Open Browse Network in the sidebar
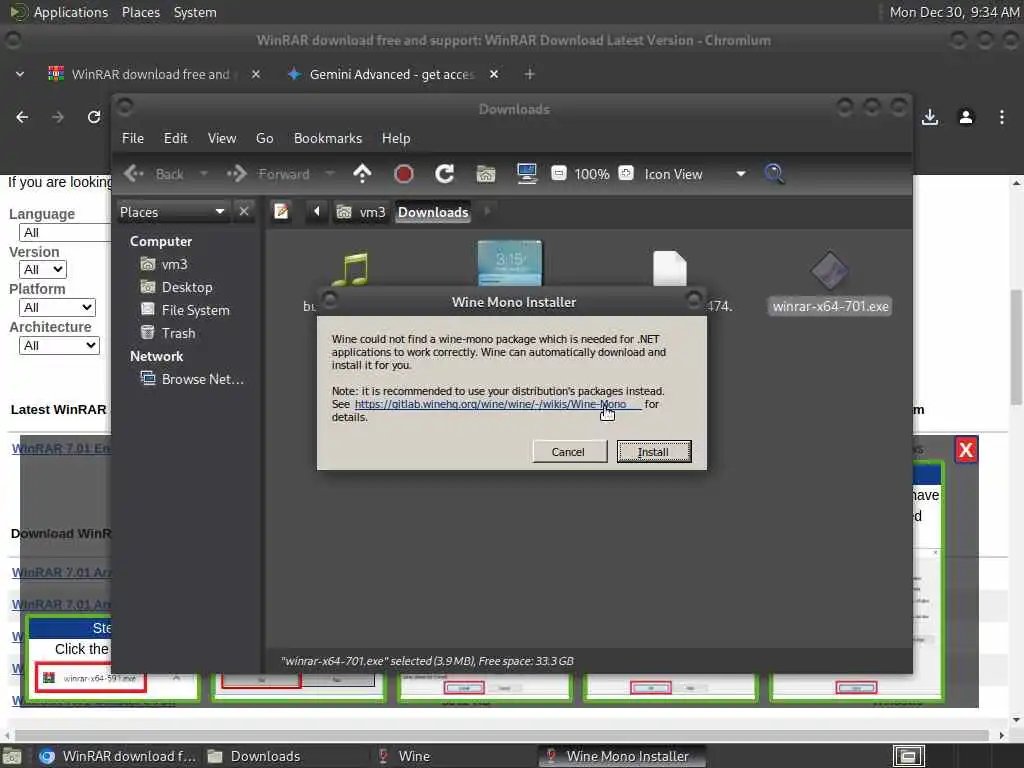This screenshot has width=1024, height=768. point(193,379)
